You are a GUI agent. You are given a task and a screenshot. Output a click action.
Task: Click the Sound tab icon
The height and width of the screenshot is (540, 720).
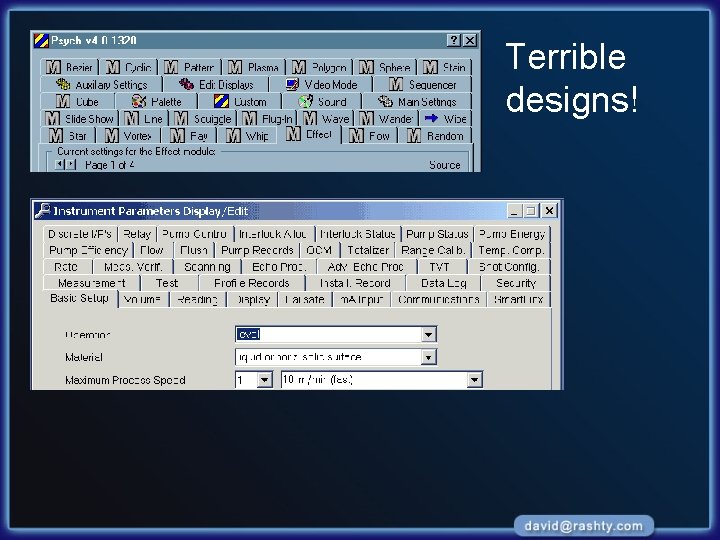305,101
